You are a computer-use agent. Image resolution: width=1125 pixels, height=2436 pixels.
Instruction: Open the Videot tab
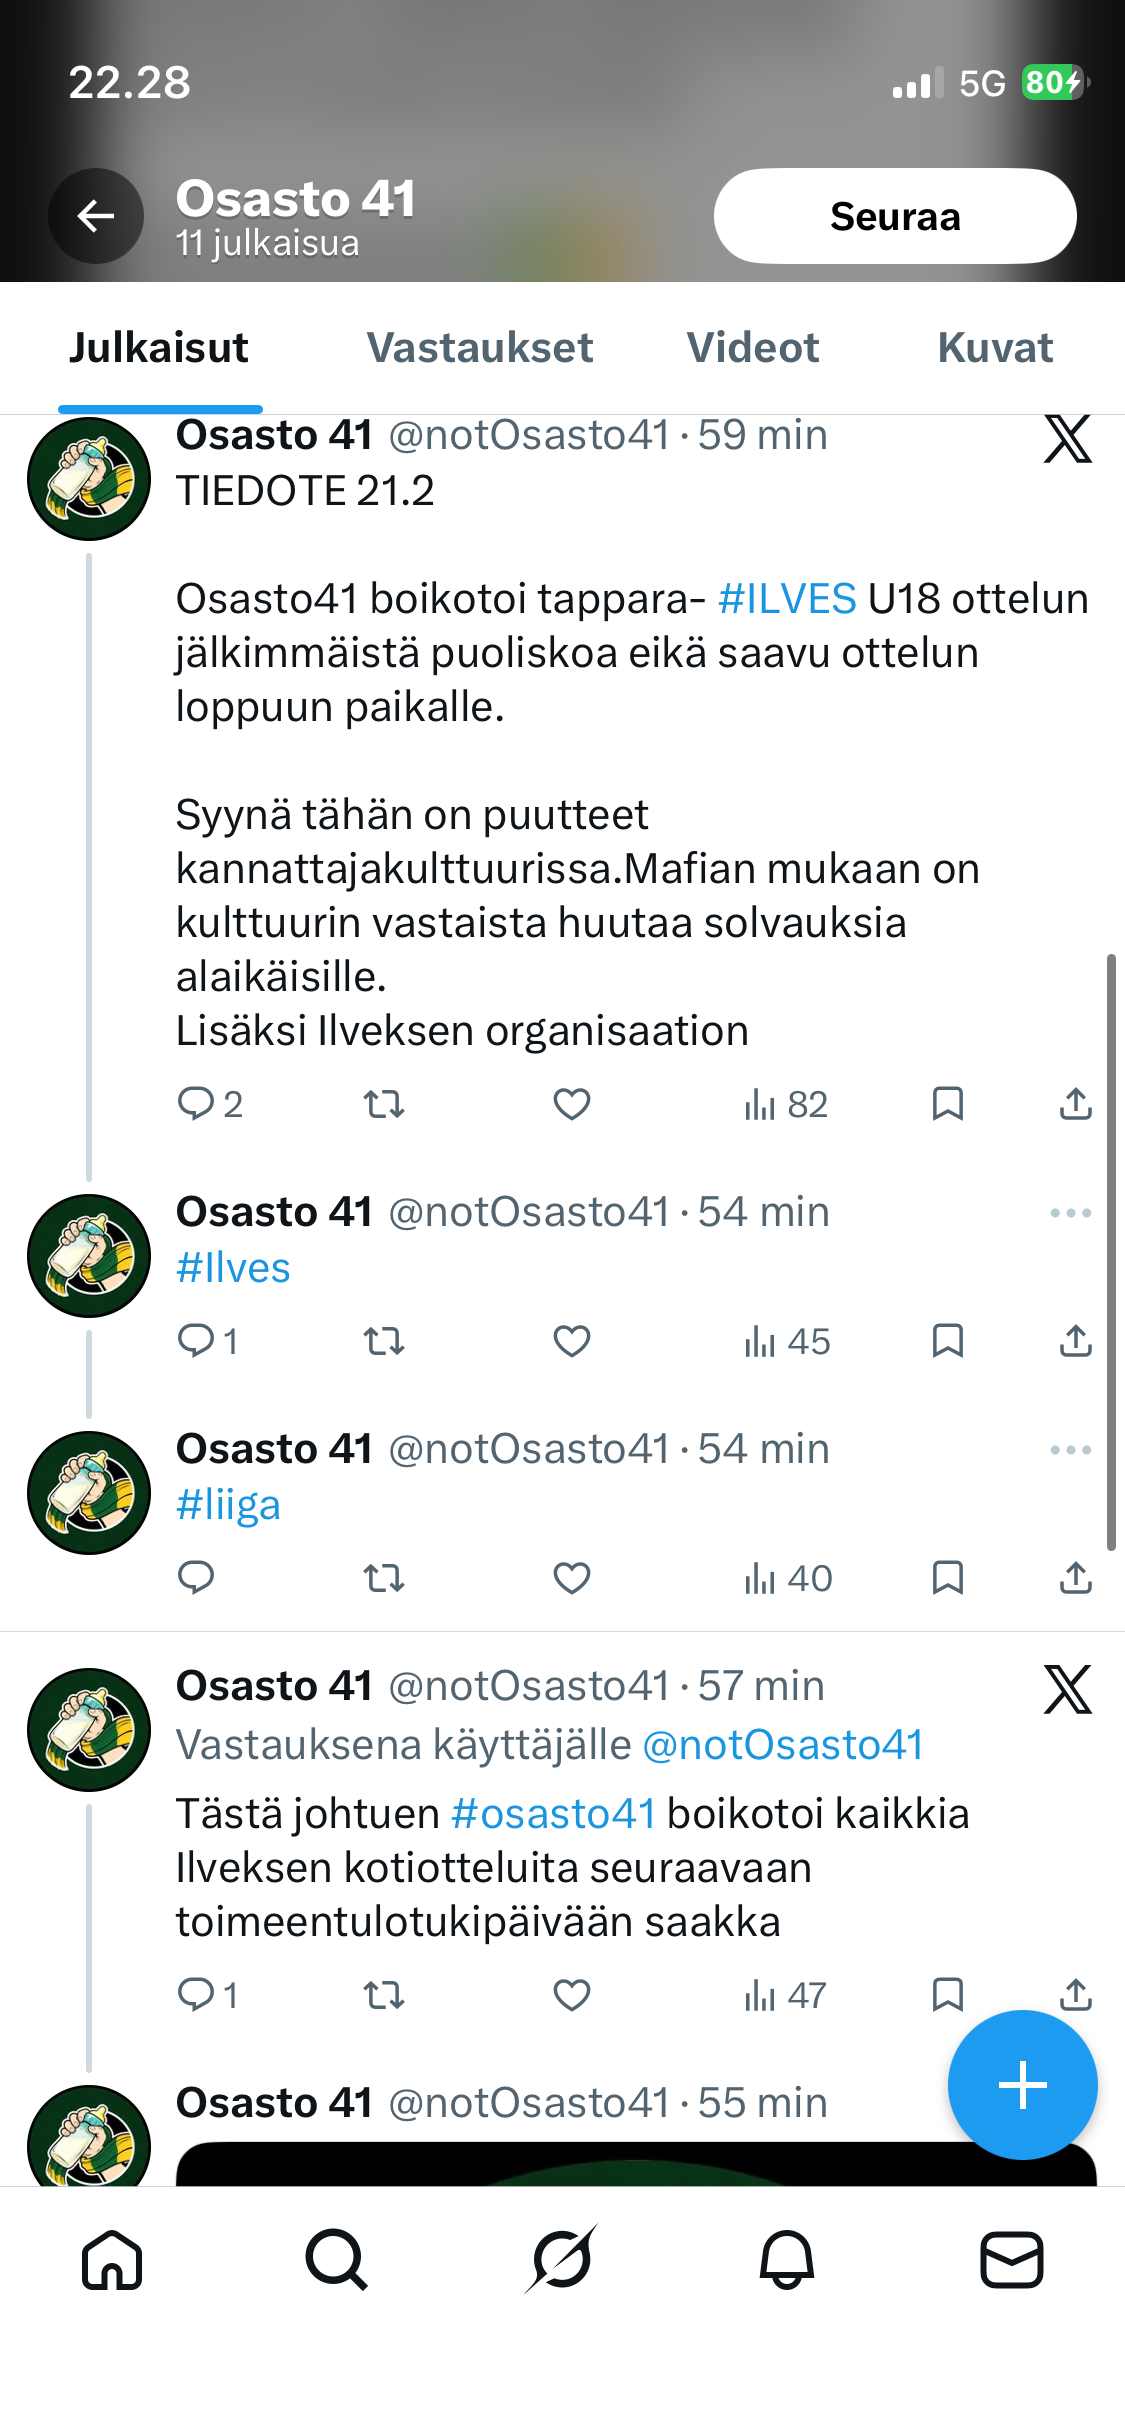753,348
